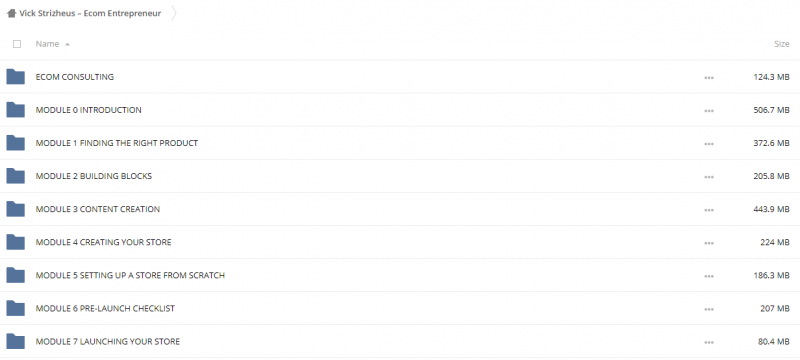
Task: Open ECOM CONSULTING folder icon
Action: tap(15, 76)
